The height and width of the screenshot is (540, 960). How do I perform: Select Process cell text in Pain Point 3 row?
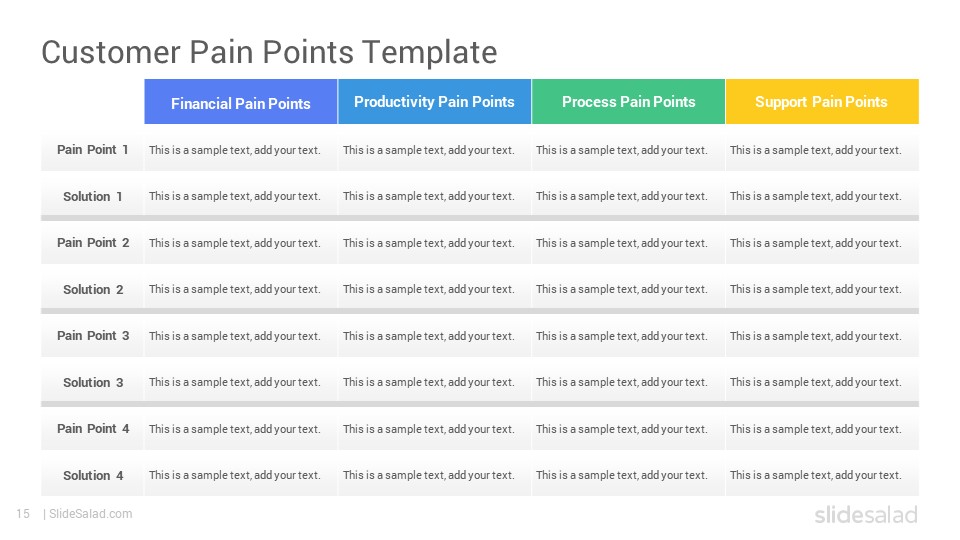click(x=621, y=336)
